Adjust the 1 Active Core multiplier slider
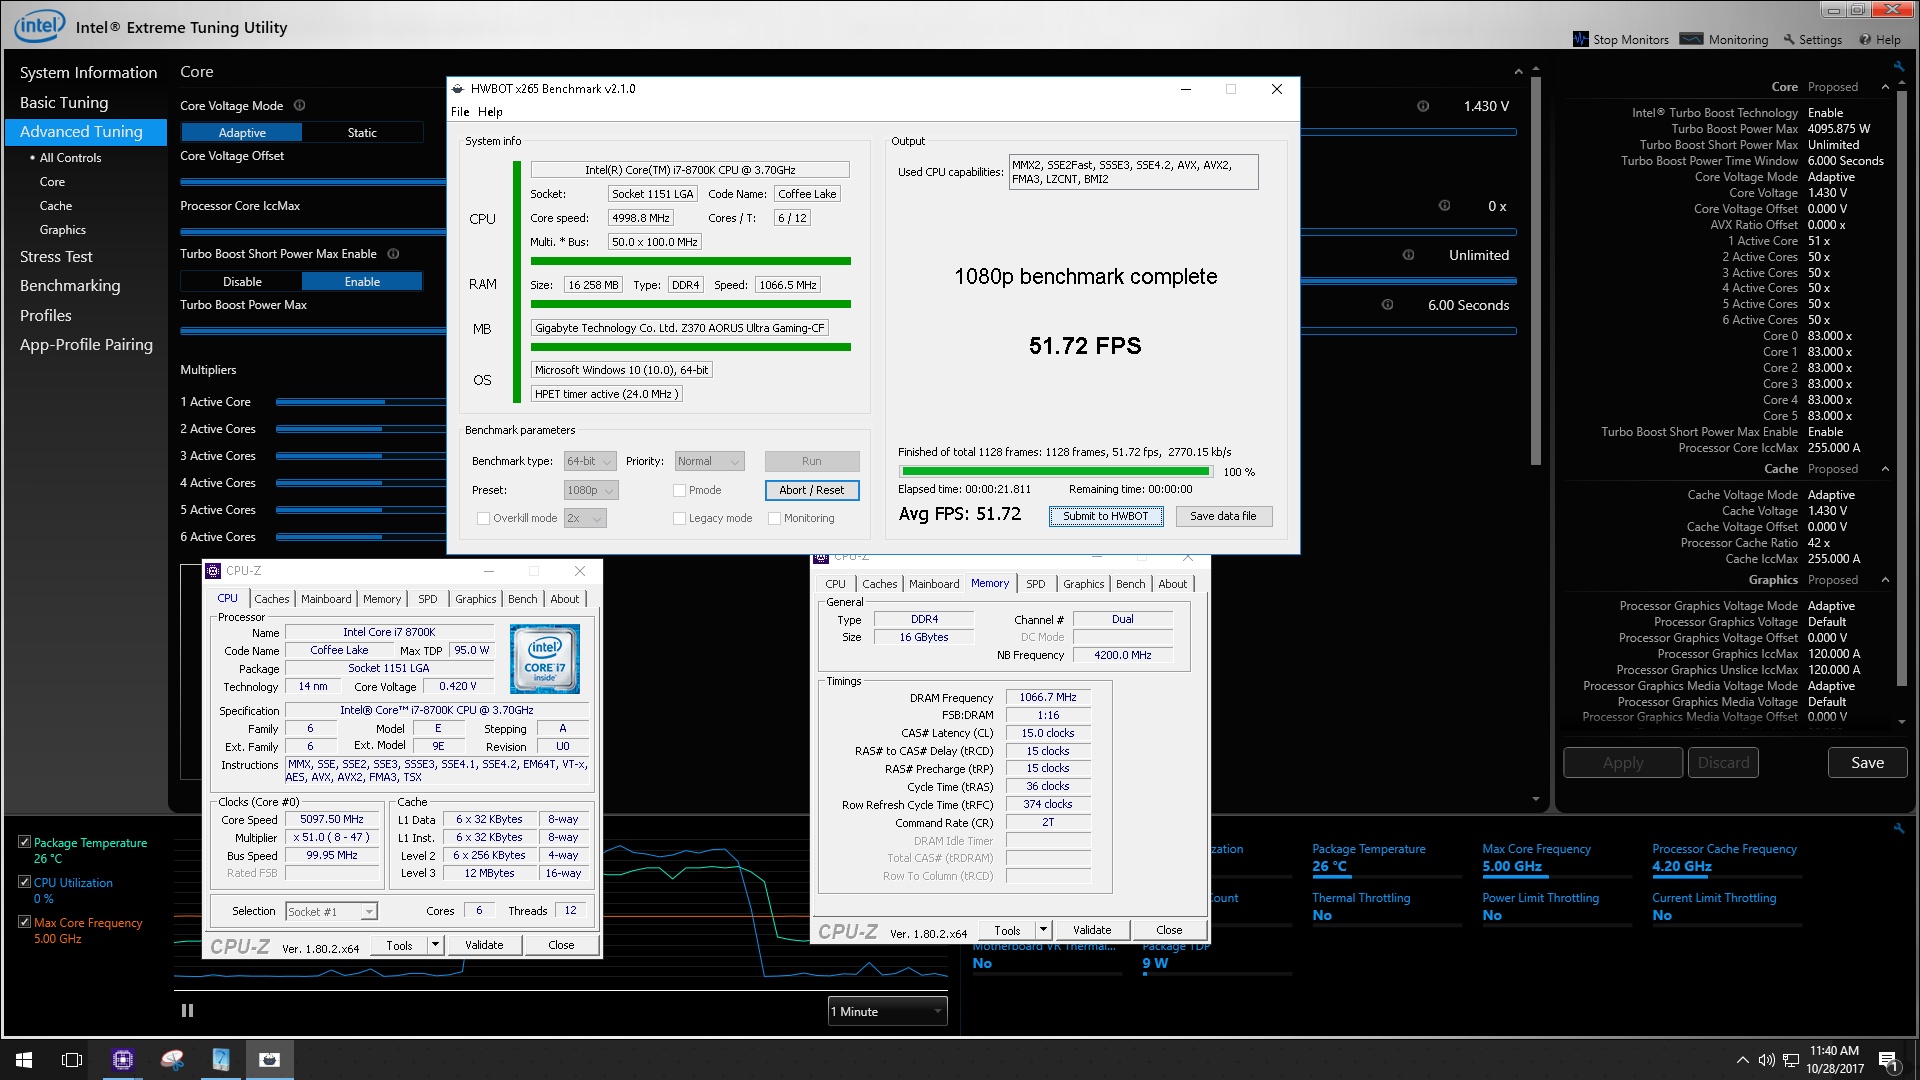The width and height of the screenshot is (1920, 1080). click(x=360, y=402)
